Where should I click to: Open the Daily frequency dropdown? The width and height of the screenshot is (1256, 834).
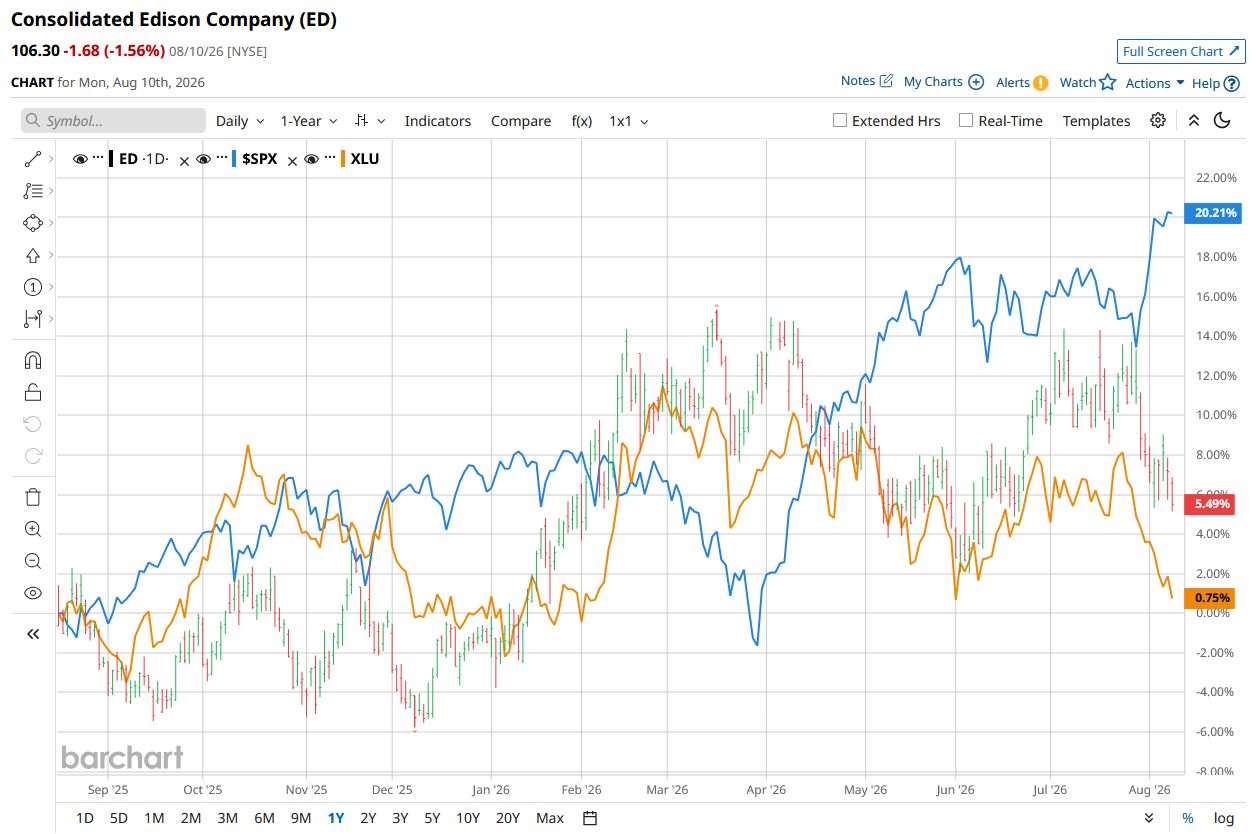[240, 121]
